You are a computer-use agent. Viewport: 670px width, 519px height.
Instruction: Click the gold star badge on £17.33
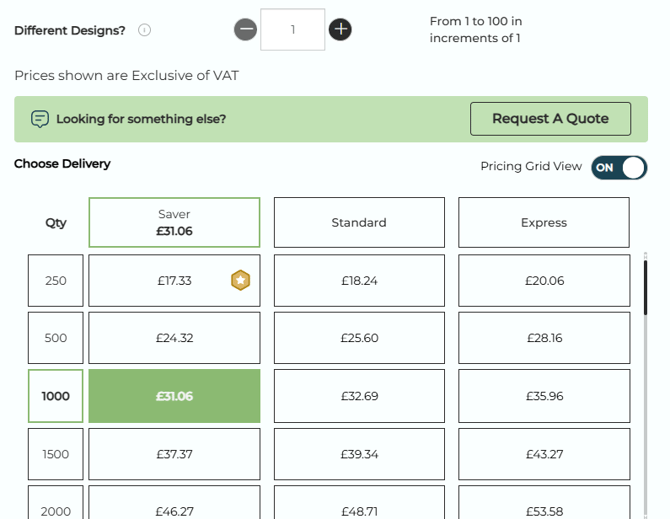click(240, 281)
